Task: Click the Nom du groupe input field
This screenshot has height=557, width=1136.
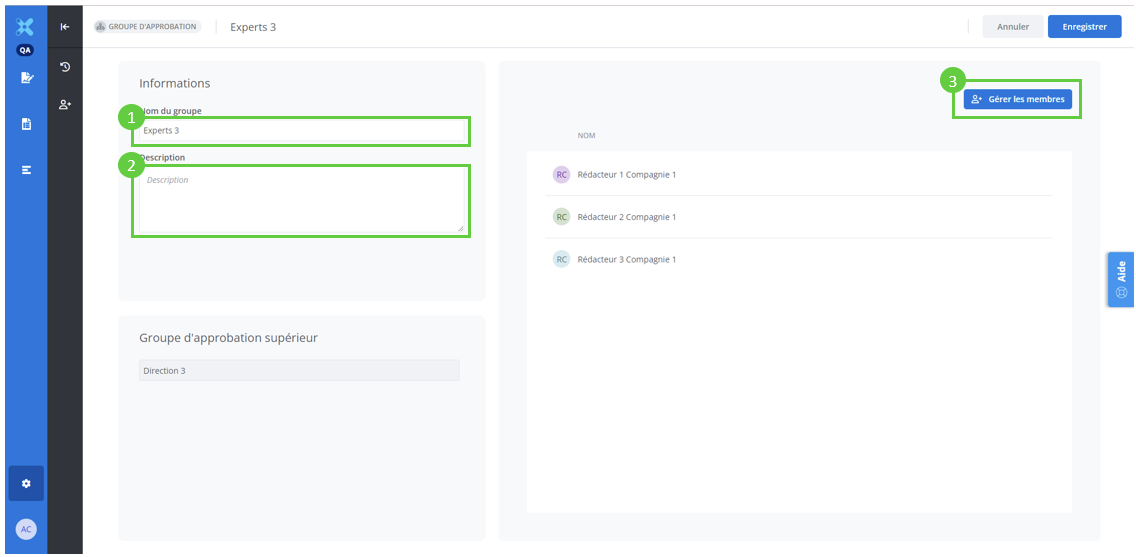Action: pos(300,130)
